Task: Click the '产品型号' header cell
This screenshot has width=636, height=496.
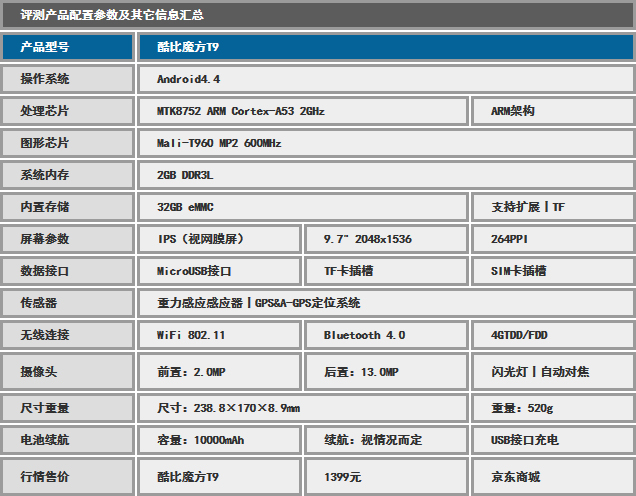Action: (68, 47)
